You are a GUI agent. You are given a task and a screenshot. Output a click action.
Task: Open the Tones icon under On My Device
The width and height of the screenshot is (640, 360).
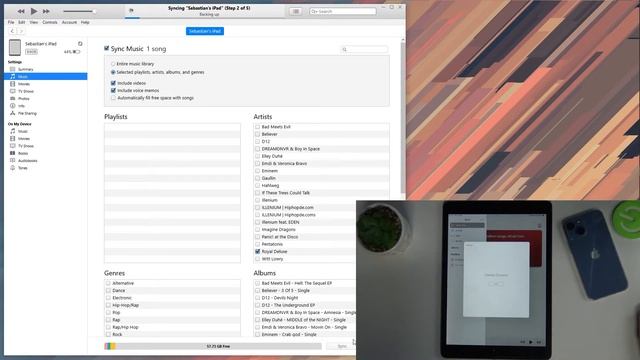(x=13, y=168)
